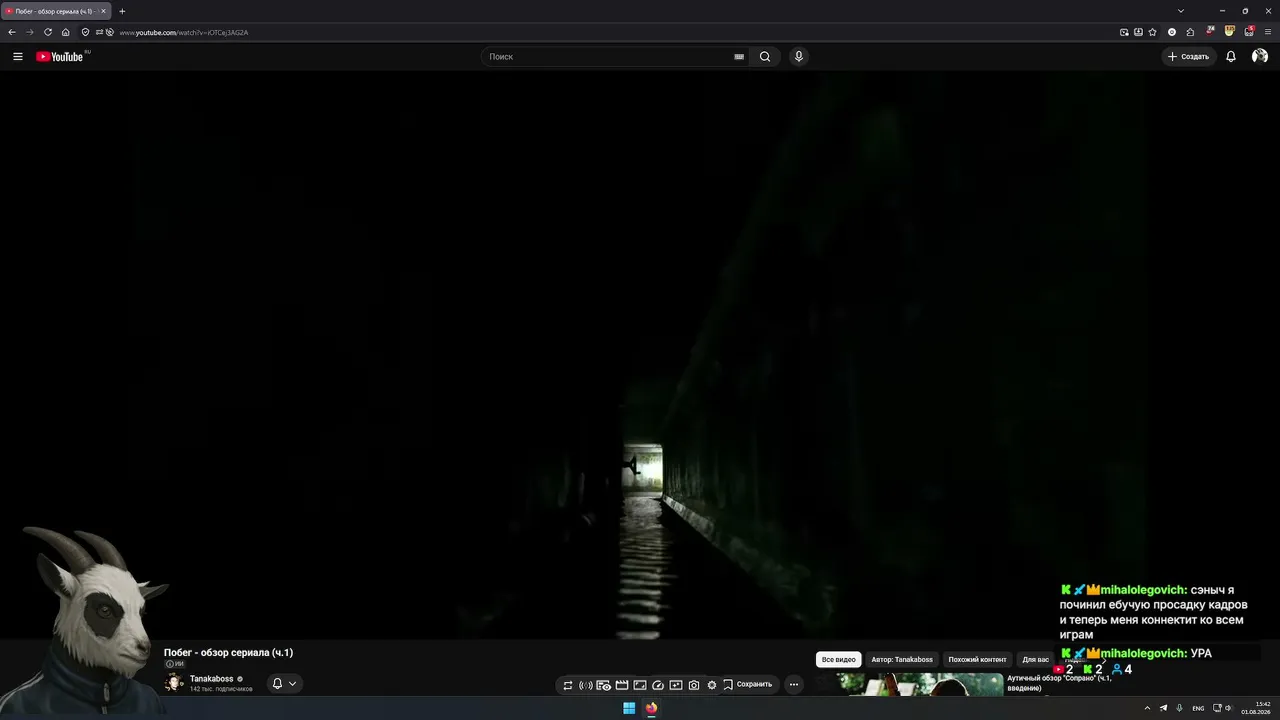Open the extension with red 5 badge
The height and width of the screenshot is (720, 1280).
coord(1249,32)
